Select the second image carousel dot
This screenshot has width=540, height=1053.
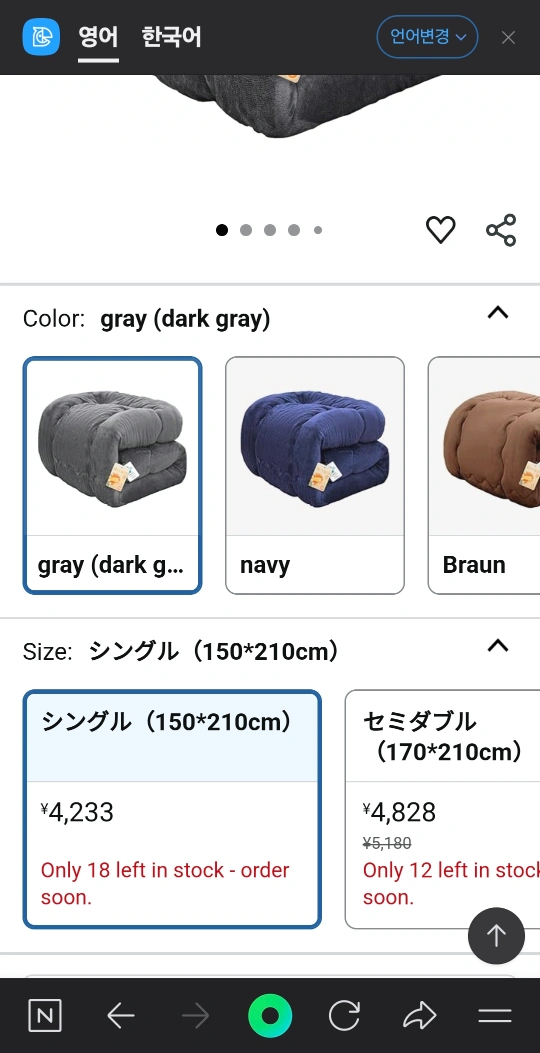[246, 230]
